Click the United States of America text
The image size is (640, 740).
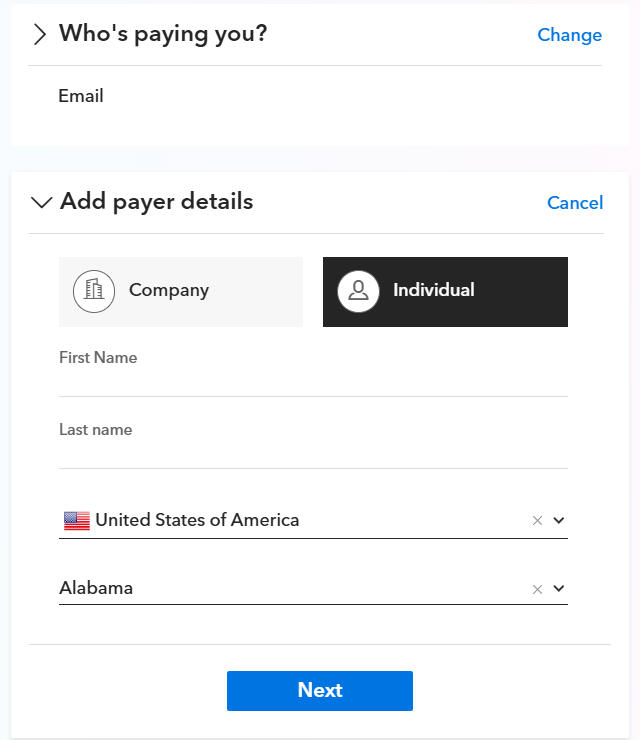click(x=197, y=520)
